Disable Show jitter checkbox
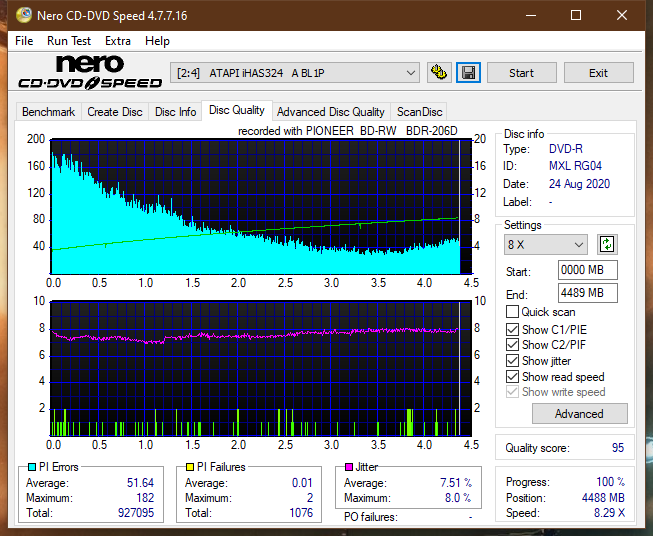653x536 pixels. pos(512,361)
